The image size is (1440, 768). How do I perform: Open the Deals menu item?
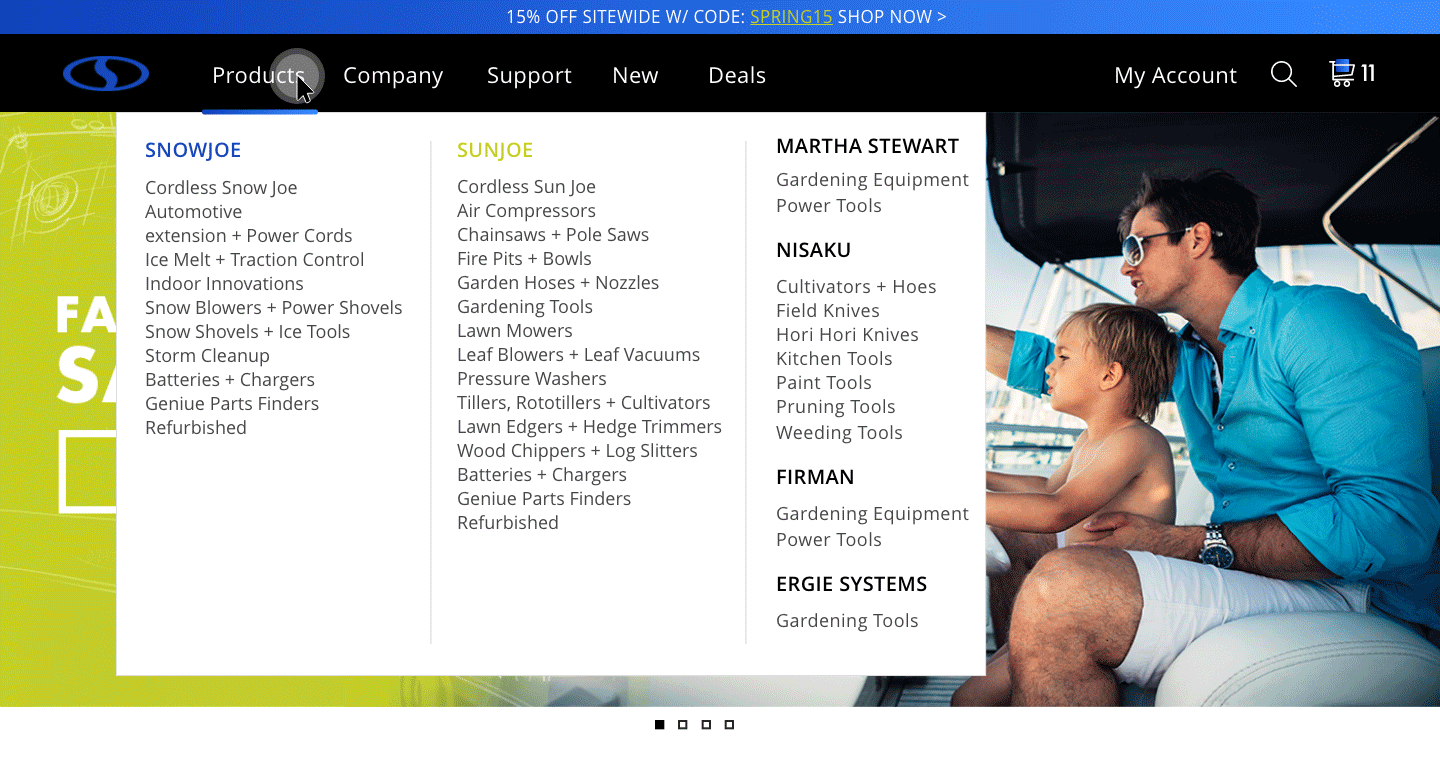[x=737, y=75]
